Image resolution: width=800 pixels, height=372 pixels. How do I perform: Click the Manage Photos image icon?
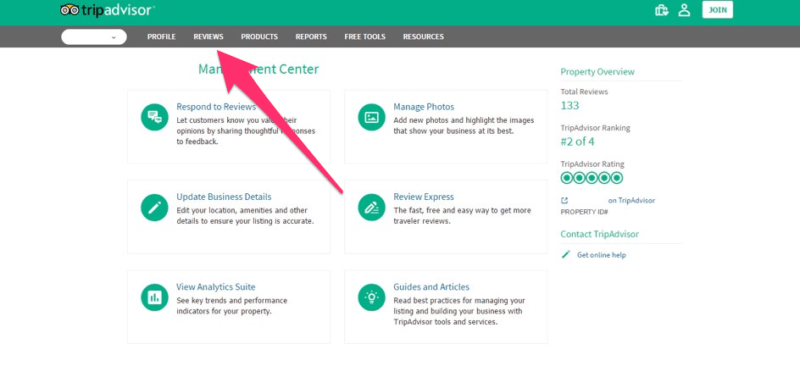click(x=371, y=117)
